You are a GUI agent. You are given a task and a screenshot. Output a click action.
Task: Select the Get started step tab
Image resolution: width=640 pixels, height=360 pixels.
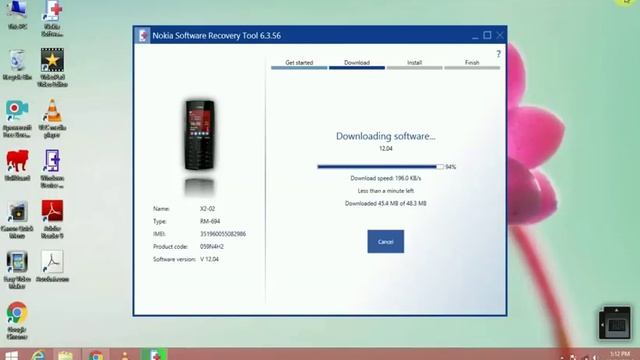click(299, 64)
